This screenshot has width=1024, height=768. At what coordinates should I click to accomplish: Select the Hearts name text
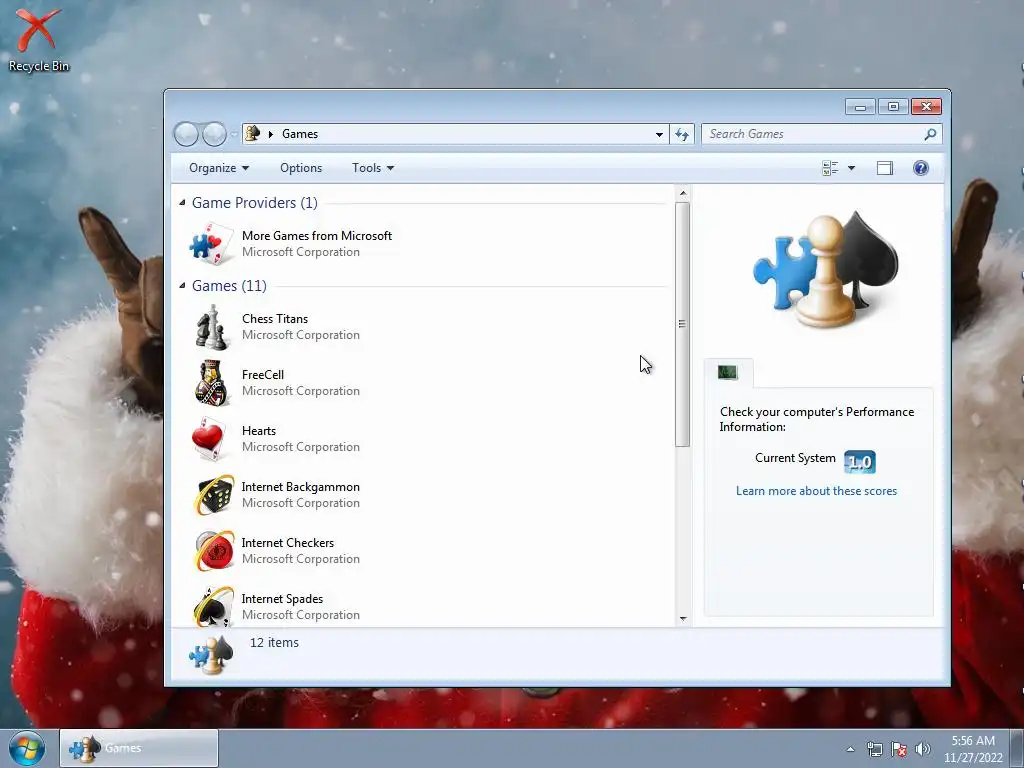point(259,431)
